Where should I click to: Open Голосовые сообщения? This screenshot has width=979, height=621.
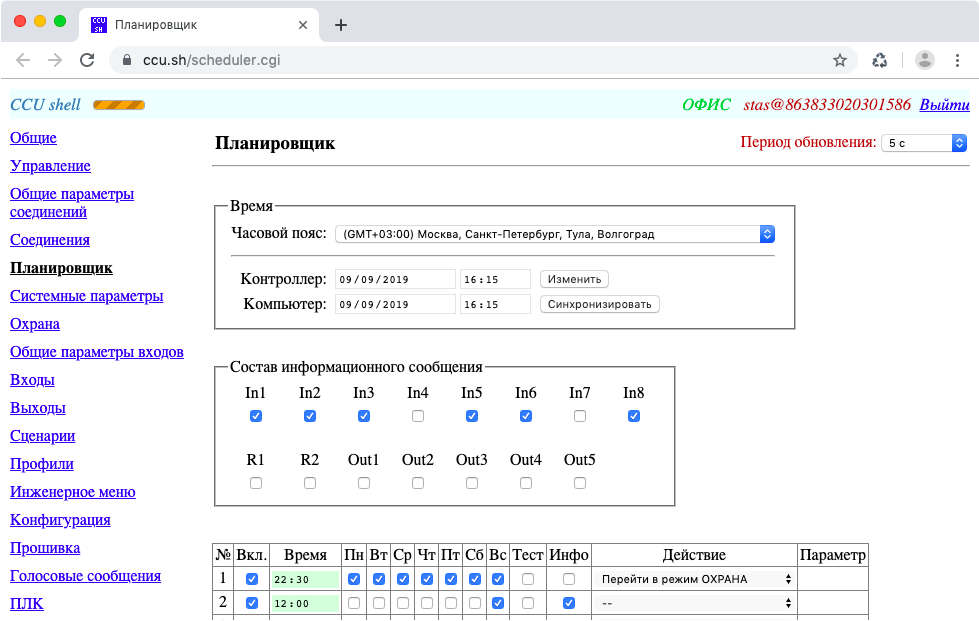click(86, 576)
